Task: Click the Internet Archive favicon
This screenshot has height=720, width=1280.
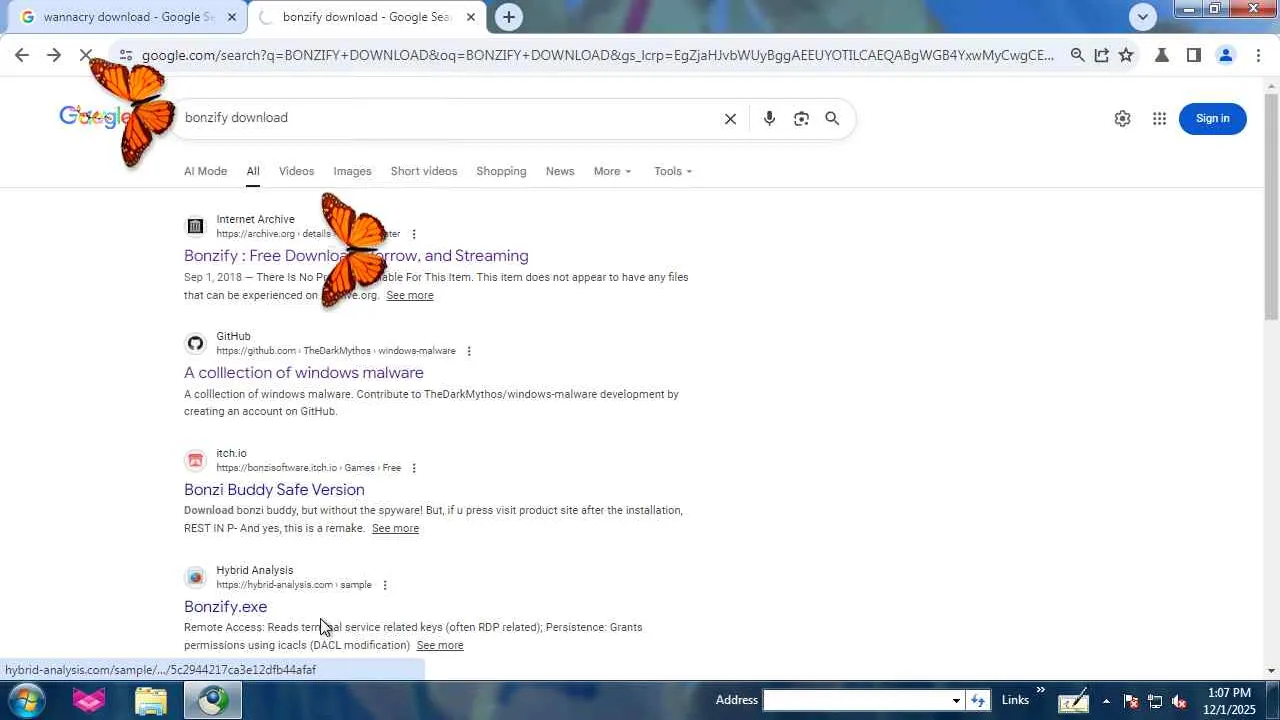Action: [196, 226]
